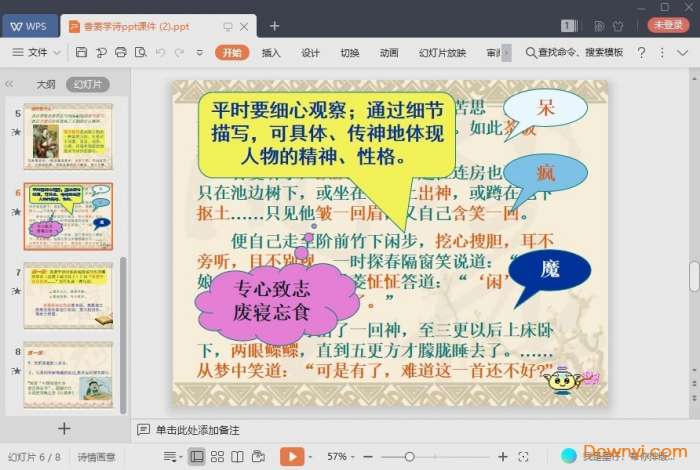Collapse the ribbon chevron
The image size is (700, 470).
[x=682, y=53]
